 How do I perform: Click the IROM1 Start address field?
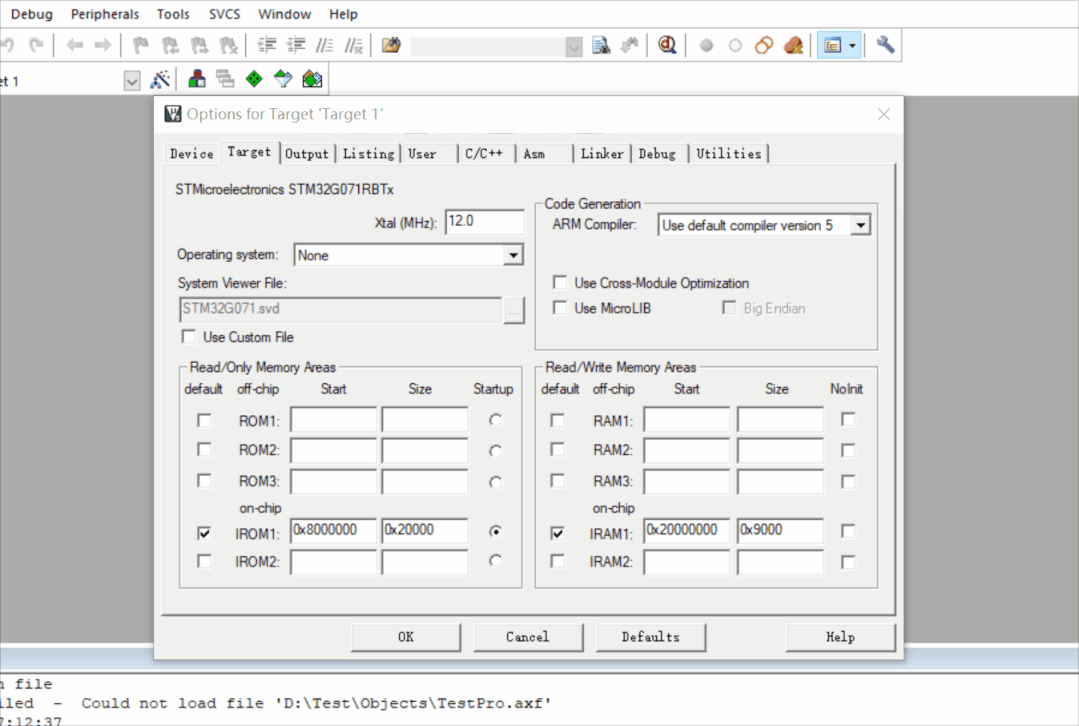[333, 531]
